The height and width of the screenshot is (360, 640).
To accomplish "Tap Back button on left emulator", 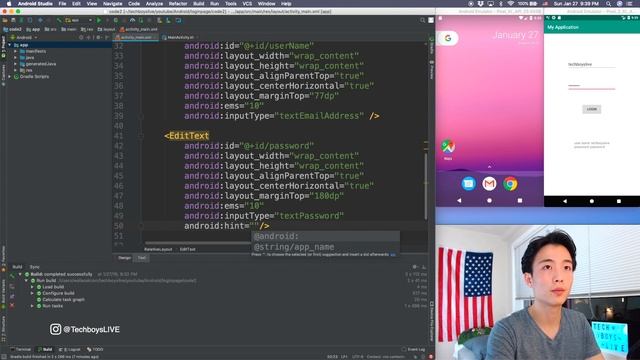I will click(x=459, y=200).
